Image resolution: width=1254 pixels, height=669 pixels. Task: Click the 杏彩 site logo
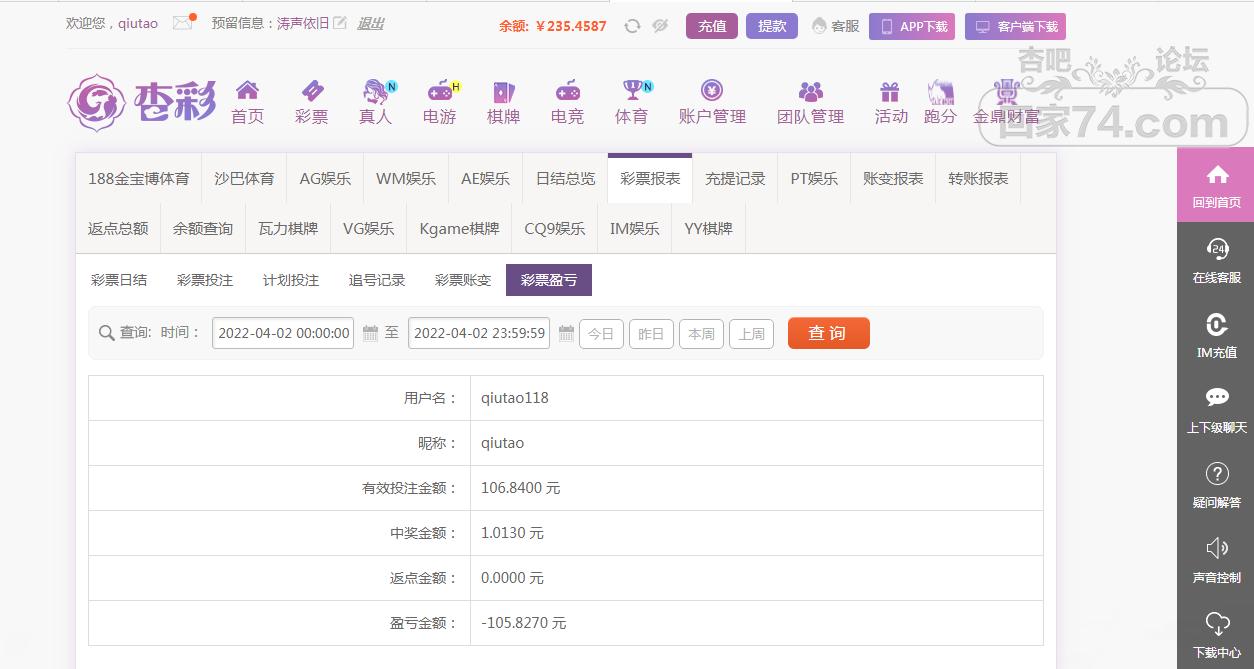coord(142,102)
